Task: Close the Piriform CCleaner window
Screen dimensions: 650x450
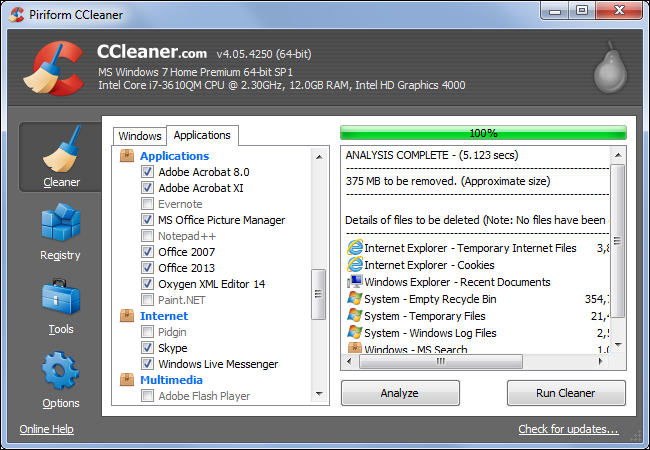Action: pos(619,11)
